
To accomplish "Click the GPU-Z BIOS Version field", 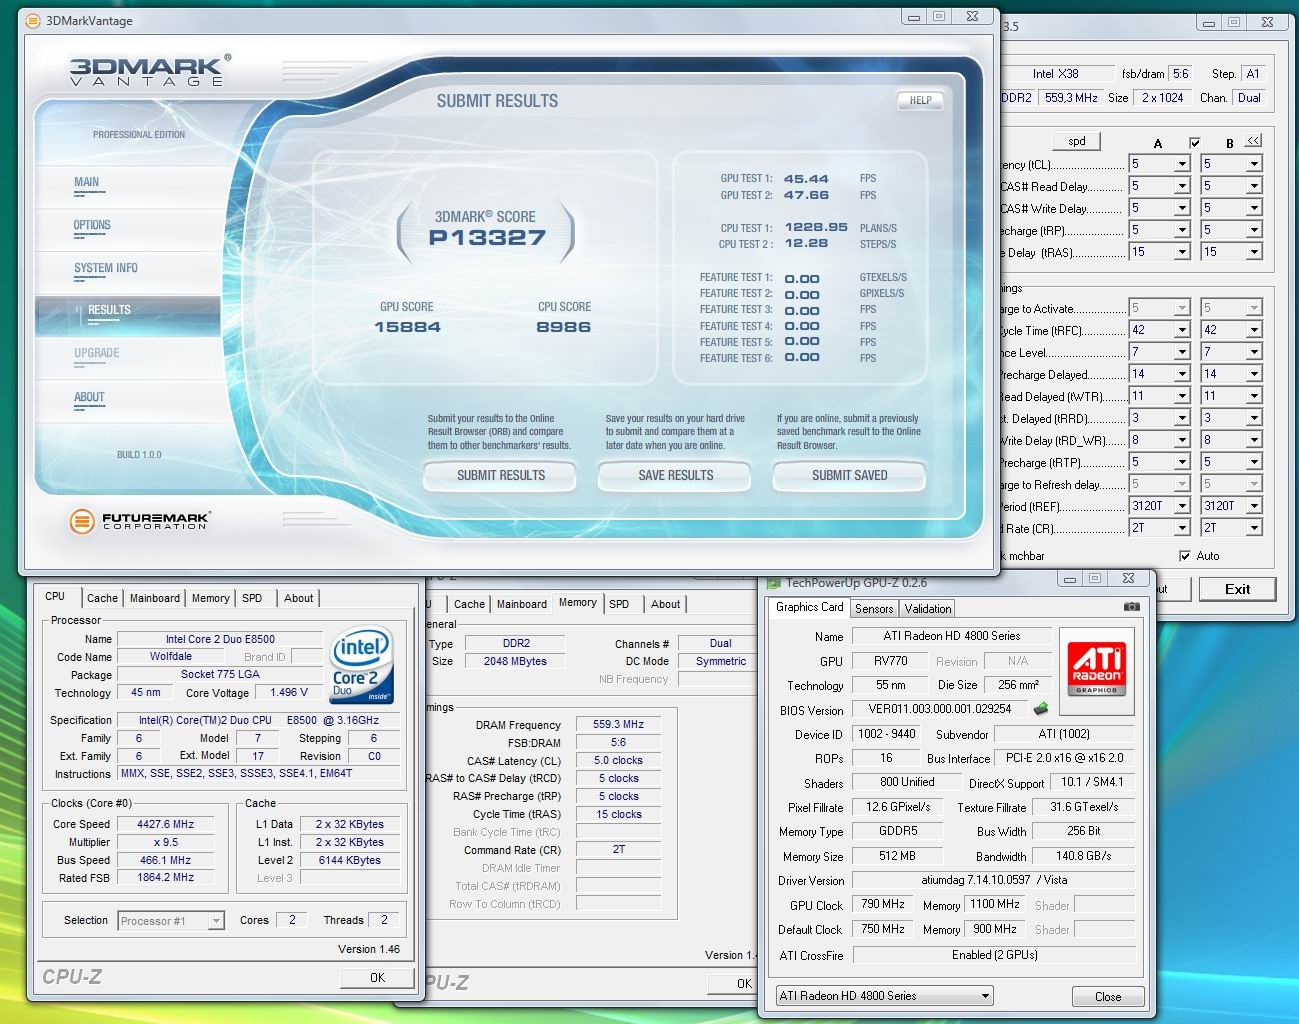I will [x=939, y=709].
